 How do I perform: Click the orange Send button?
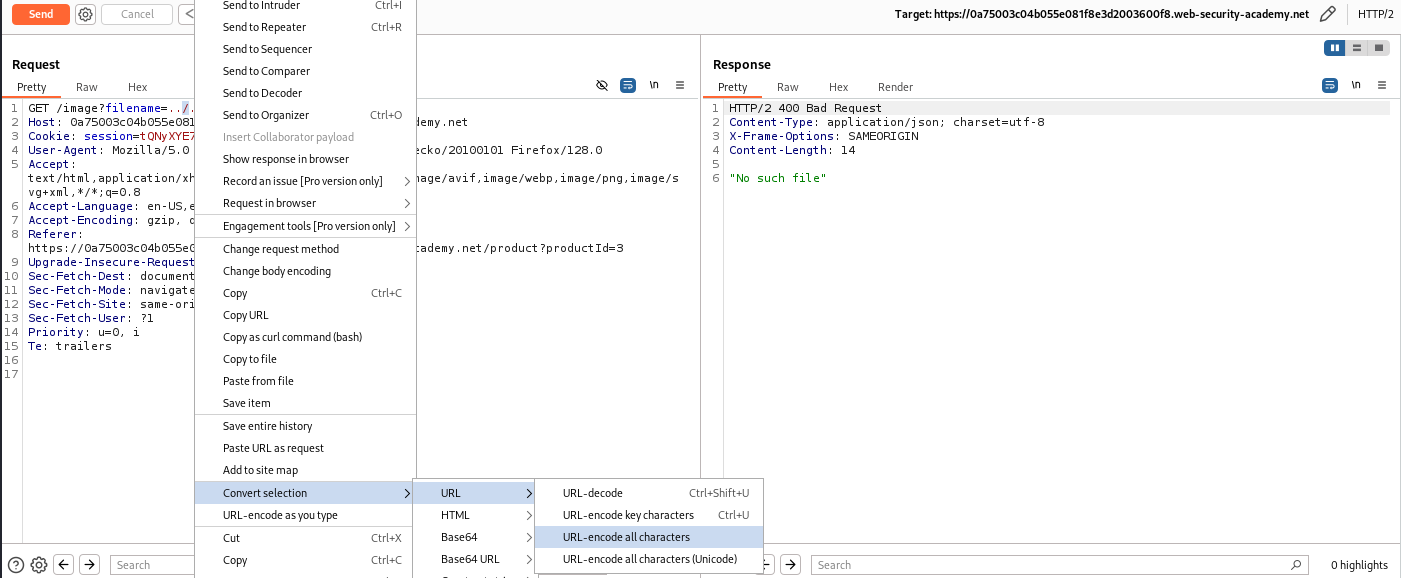(x=41, y=14)
